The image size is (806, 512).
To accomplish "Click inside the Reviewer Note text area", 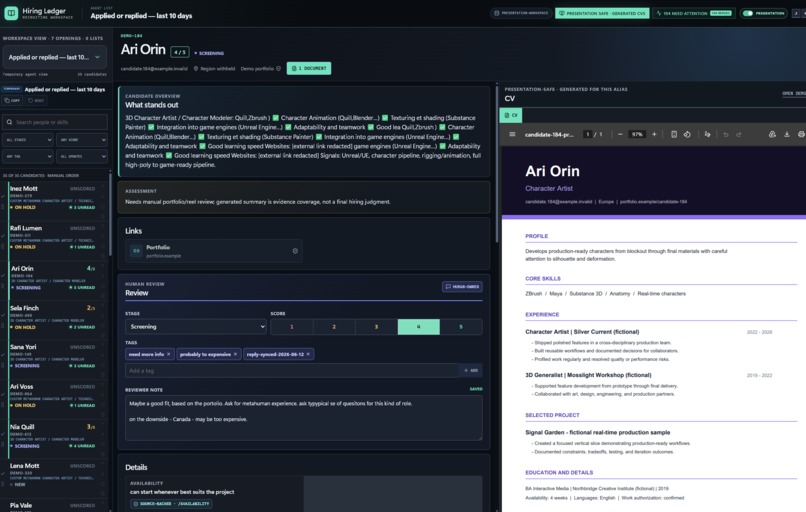I will click(x=303, y=417).
